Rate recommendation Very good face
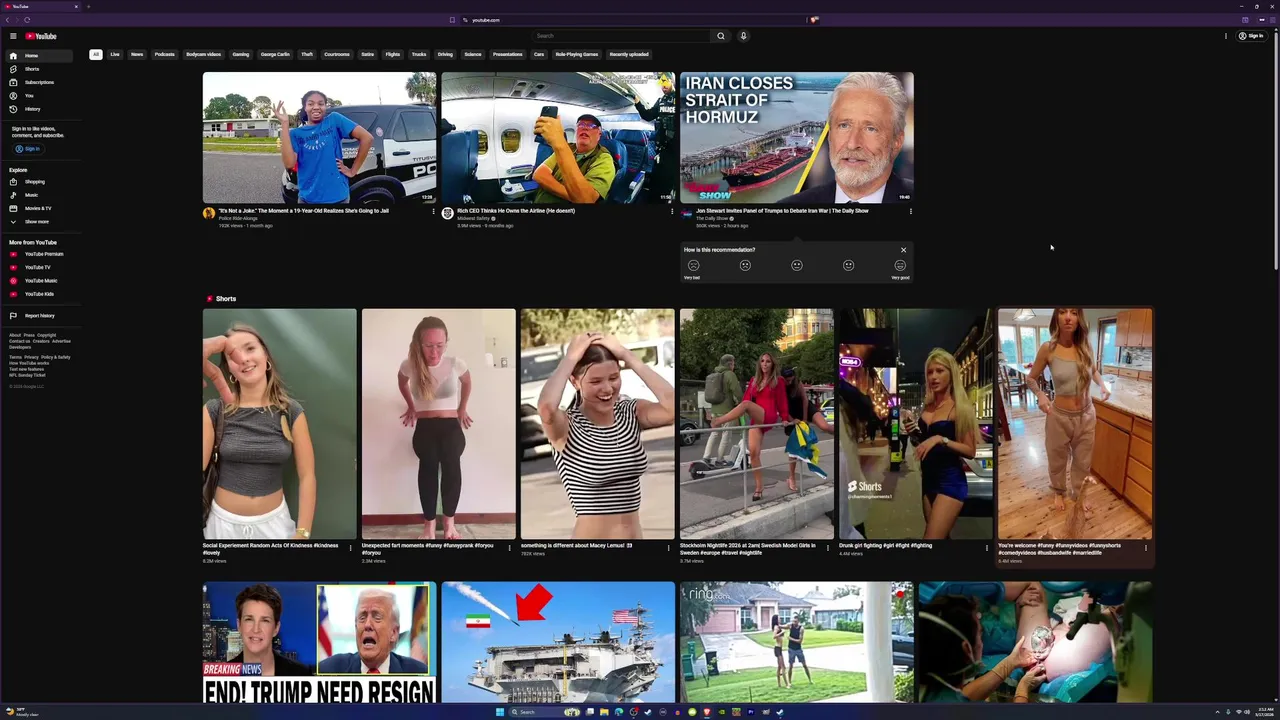1280x720 pixels. click(x=900, y=266)
